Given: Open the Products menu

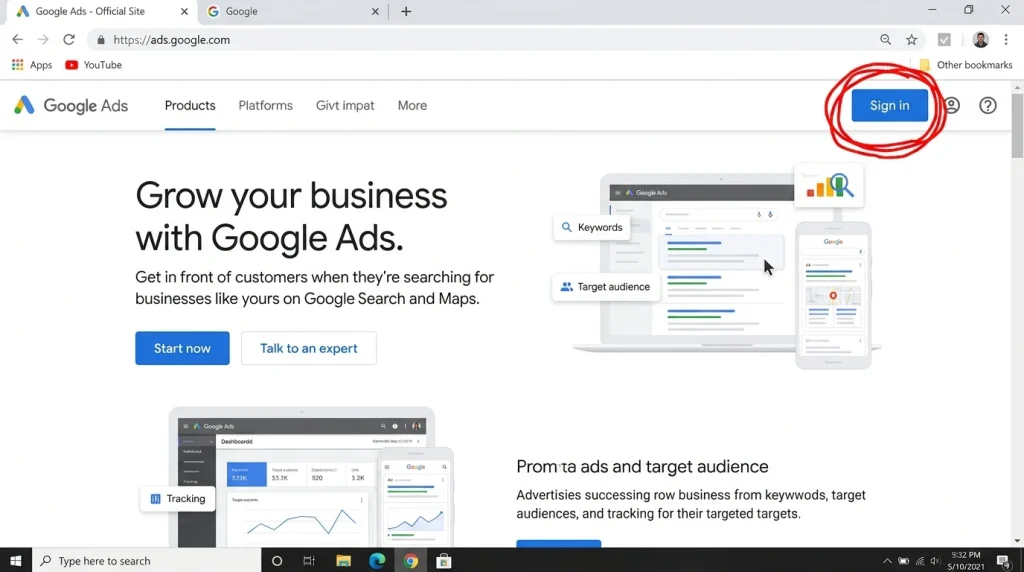Looking at the screenshot, I should point(190,105).
